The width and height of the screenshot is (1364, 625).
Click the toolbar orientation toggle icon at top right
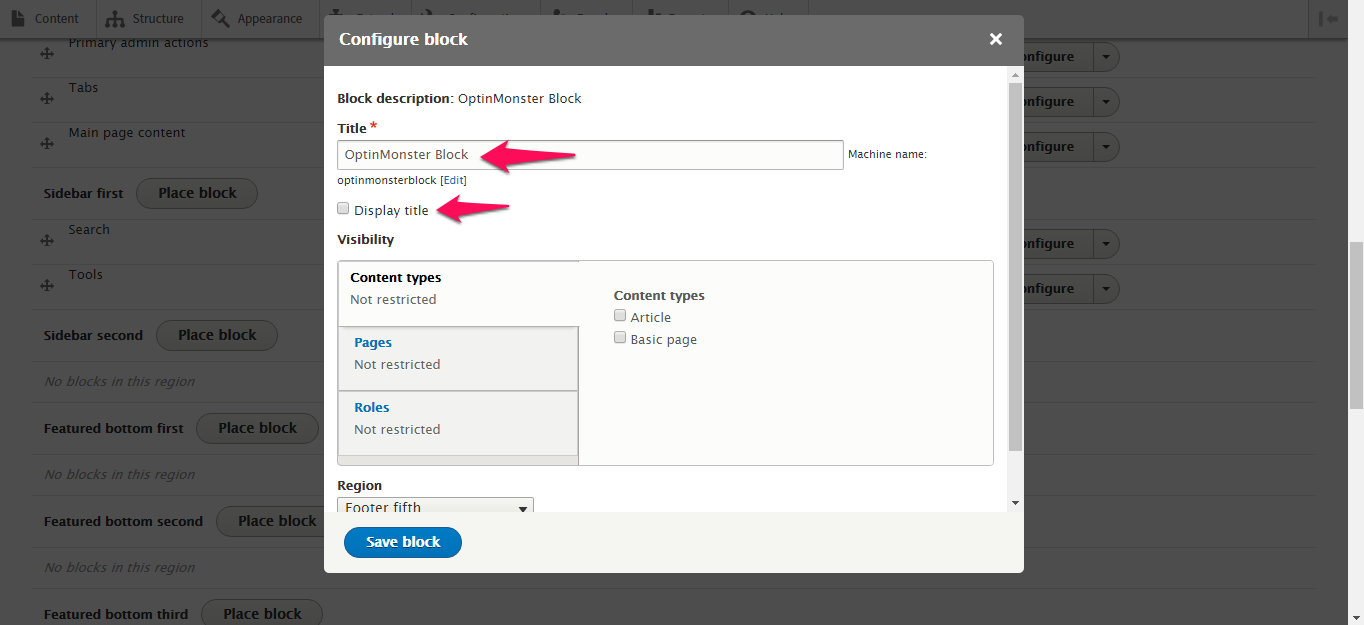pyautogui.click(x=1328, y=18)
